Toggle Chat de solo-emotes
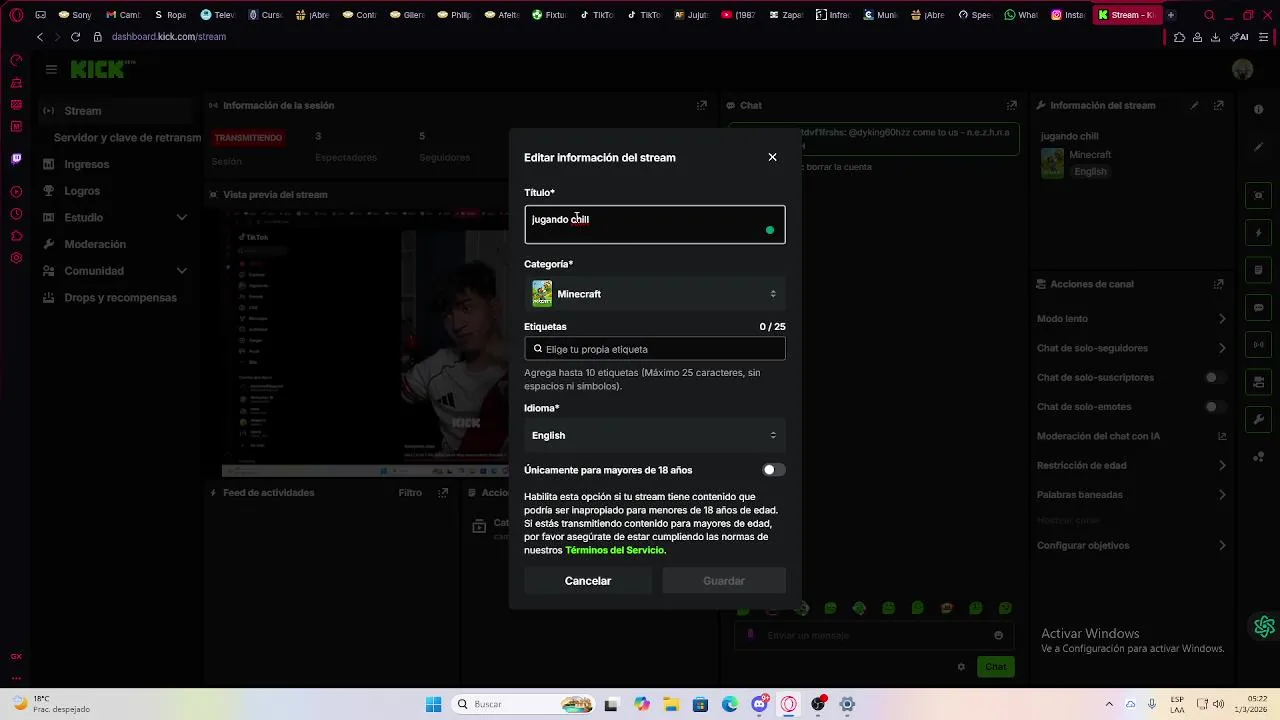Viewport: 1280px width, 720px height. pos(1214,407)
